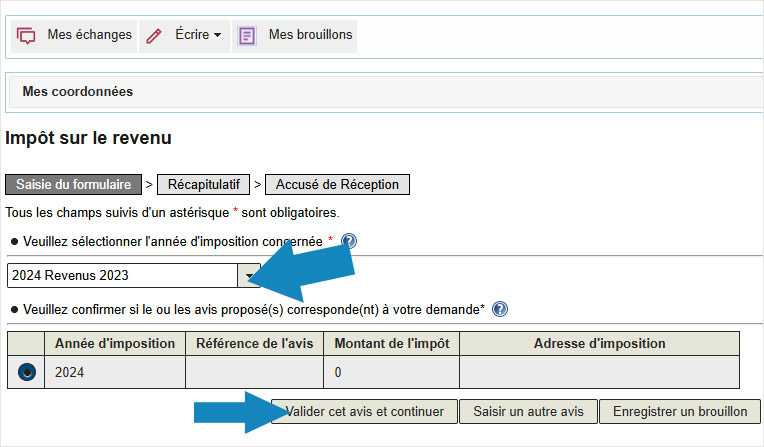This screenshot has width=764, height=447.
Task: Select the Saisie du formulaire step
Action: 73,185
